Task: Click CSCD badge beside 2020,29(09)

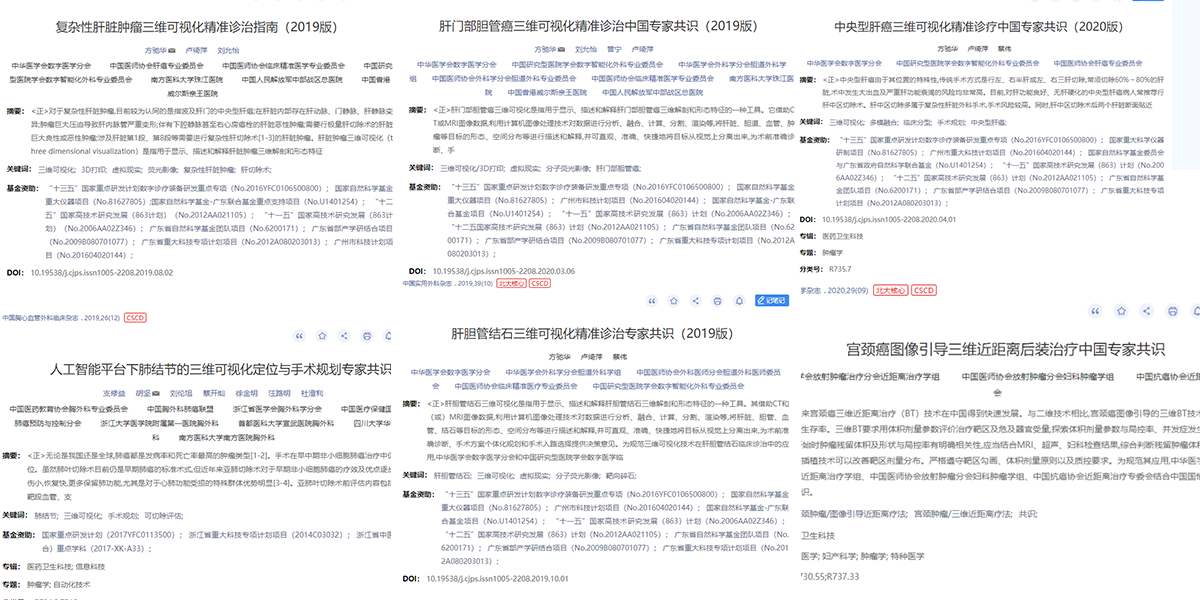Action: (x=923, y=290)
